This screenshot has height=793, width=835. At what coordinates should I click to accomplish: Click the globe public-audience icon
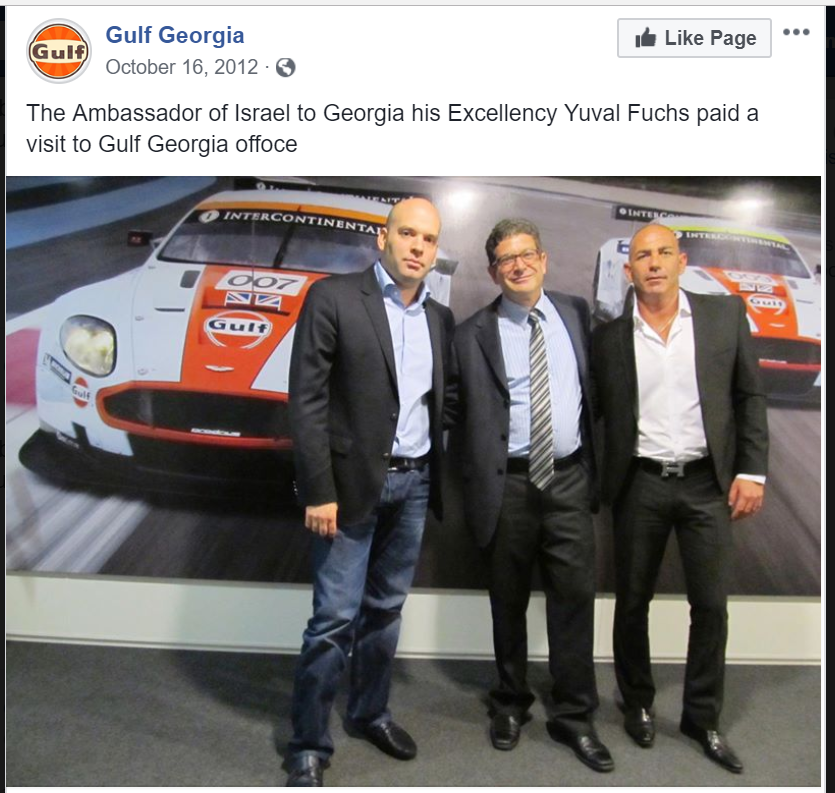(x=285, y=68)
